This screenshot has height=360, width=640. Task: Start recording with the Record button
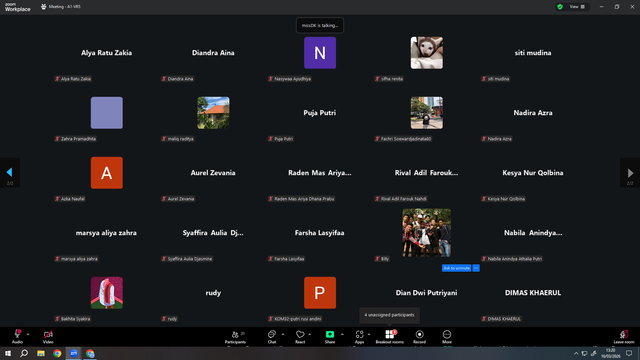click(x=419, y=337)
